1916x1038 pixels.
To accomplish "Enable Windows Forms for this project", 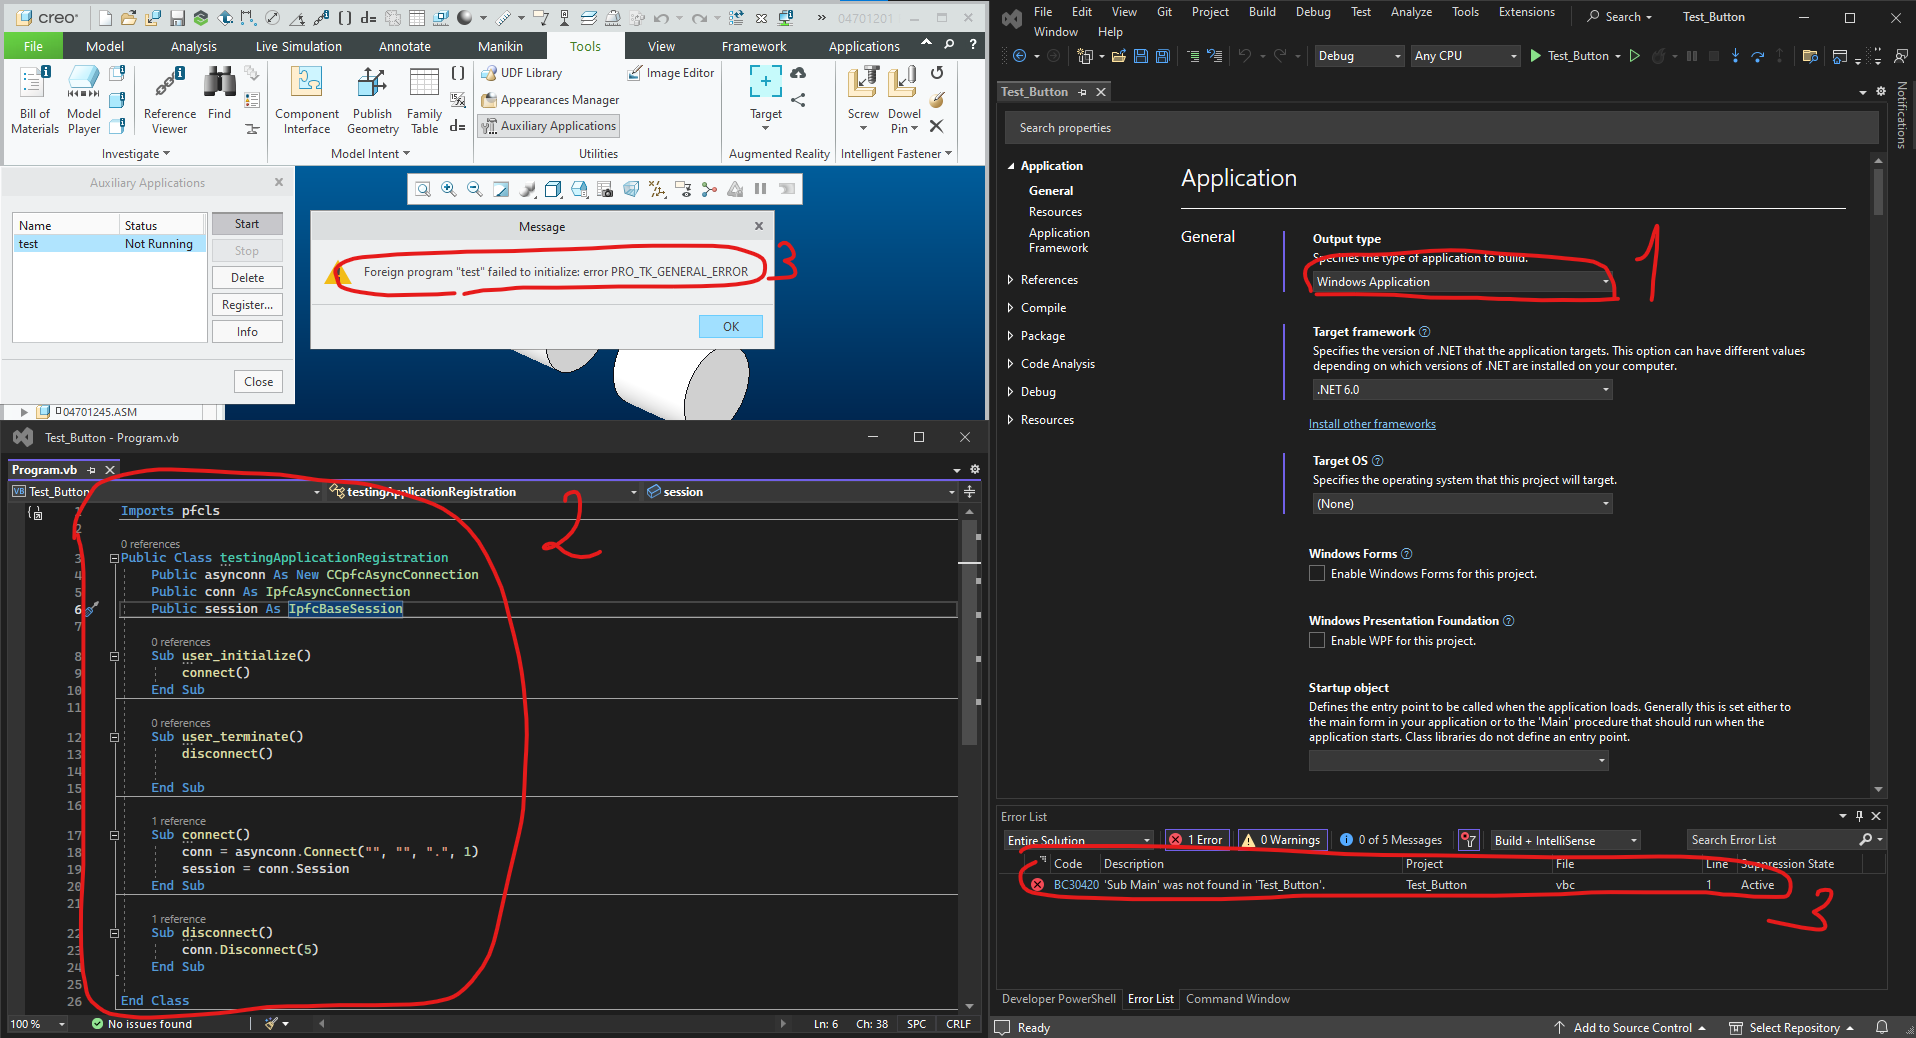I will pos(1317,574).
